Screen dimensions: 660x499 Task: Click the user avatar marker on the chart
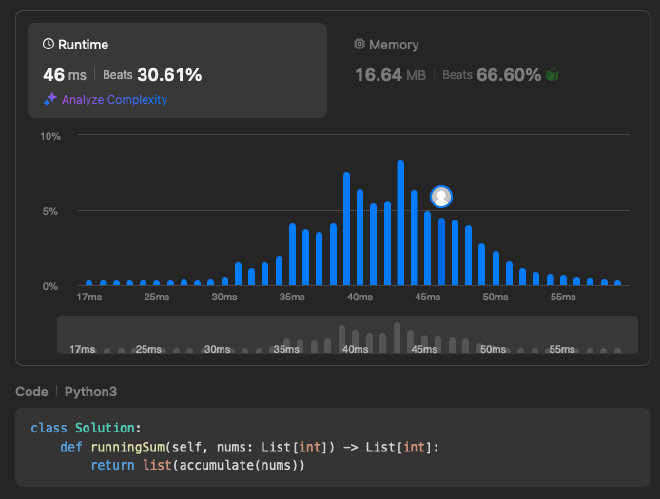(441, 196)
